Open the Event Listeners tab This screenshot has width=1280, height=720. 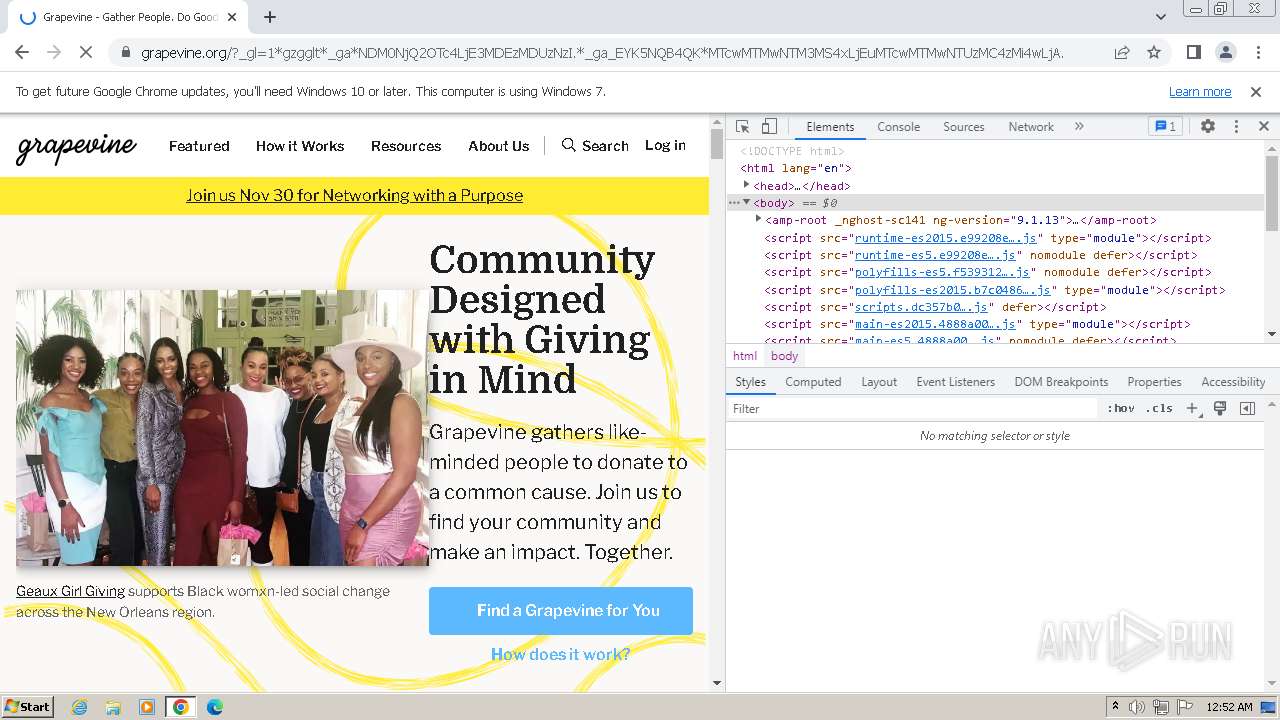[955, 382]
